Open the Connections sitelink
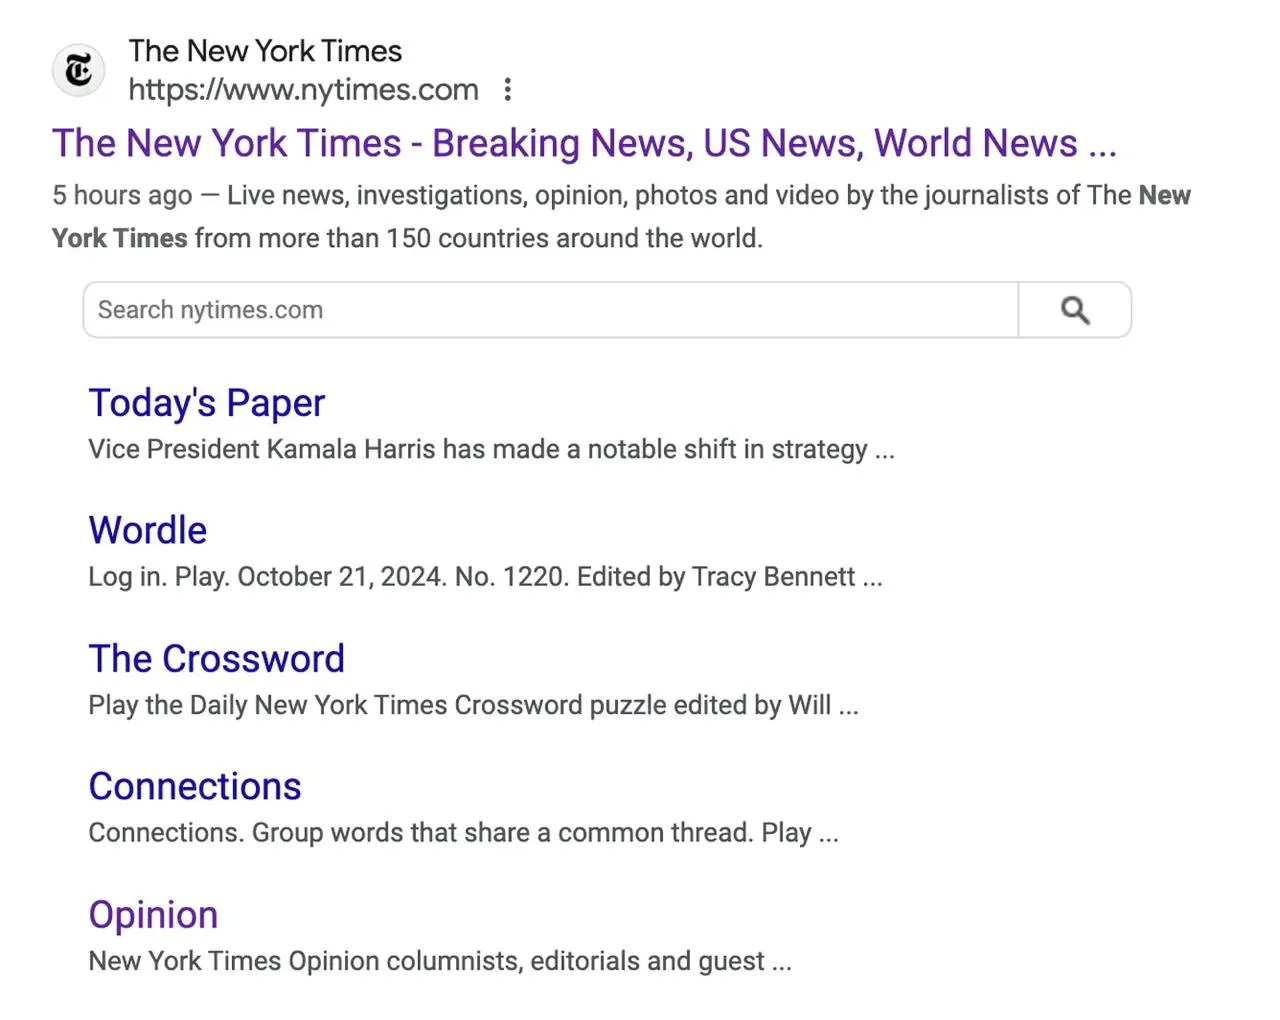Screen dimensions: 1280x1020 195,786
